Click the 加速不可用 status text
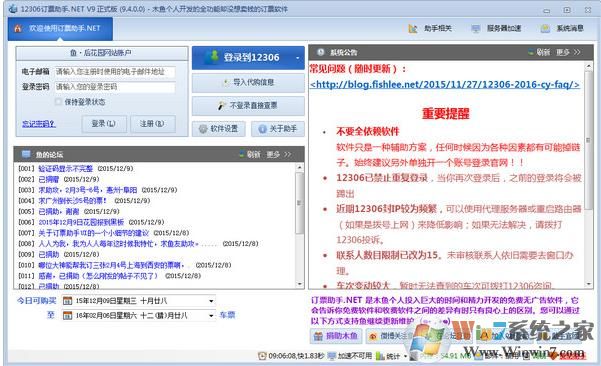Viewport: 601px width, 366px height. click(354, 356)
